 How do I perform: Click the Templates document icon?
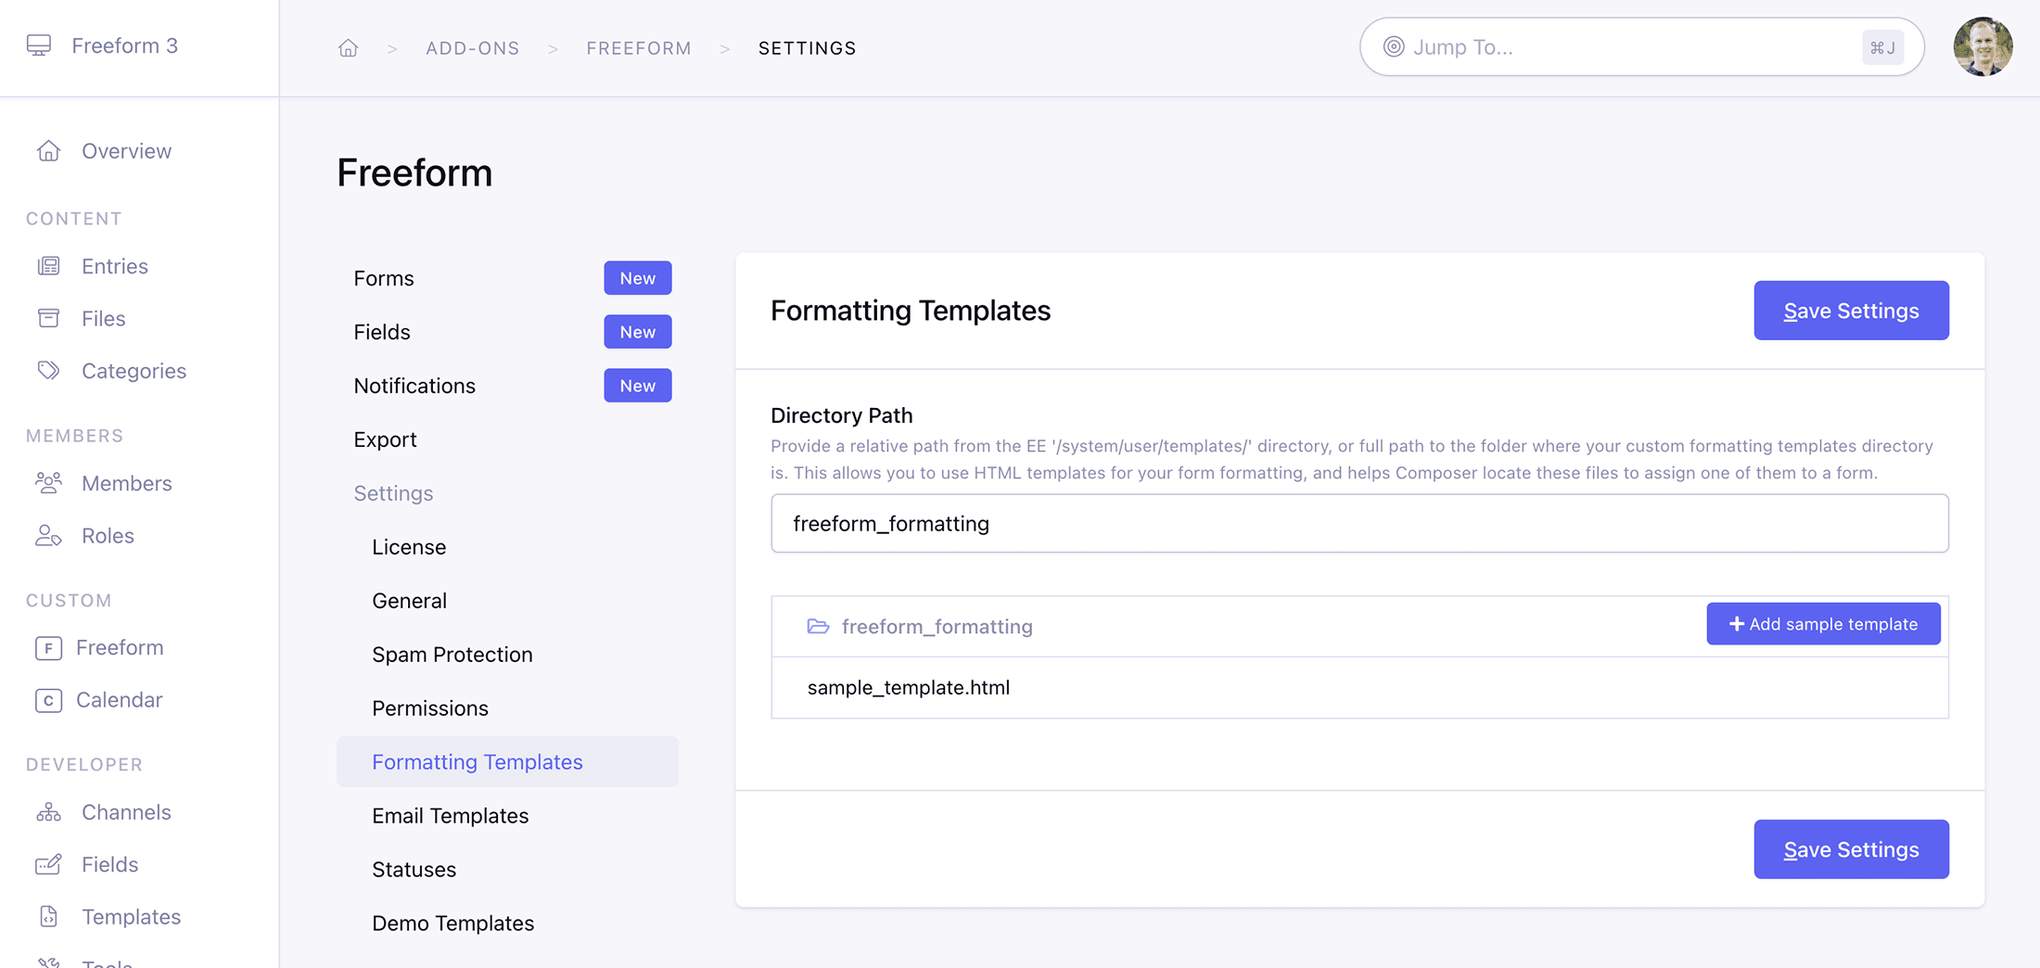point(48,916)
